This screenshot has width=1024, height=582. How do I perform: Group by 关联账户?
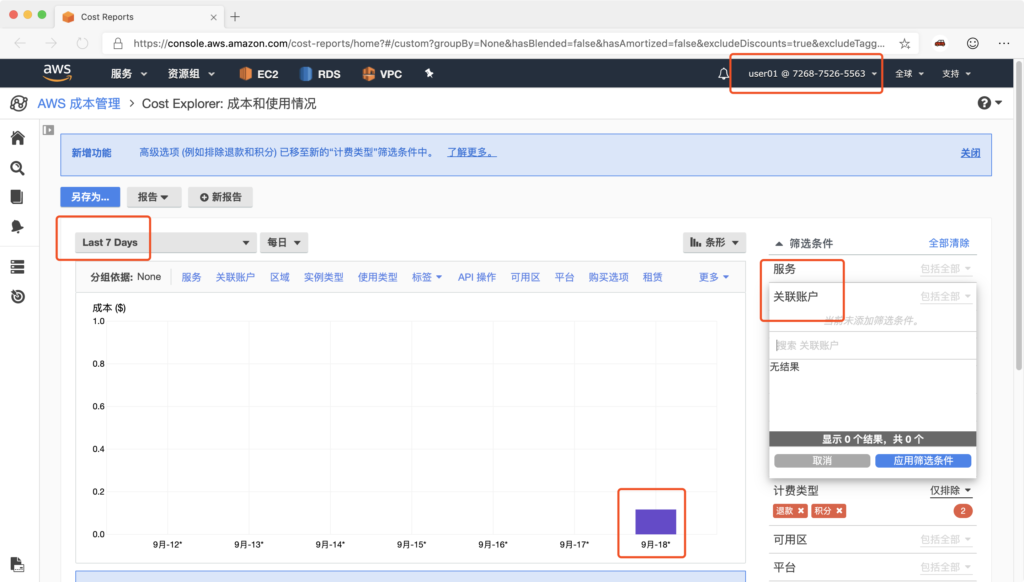235,277
